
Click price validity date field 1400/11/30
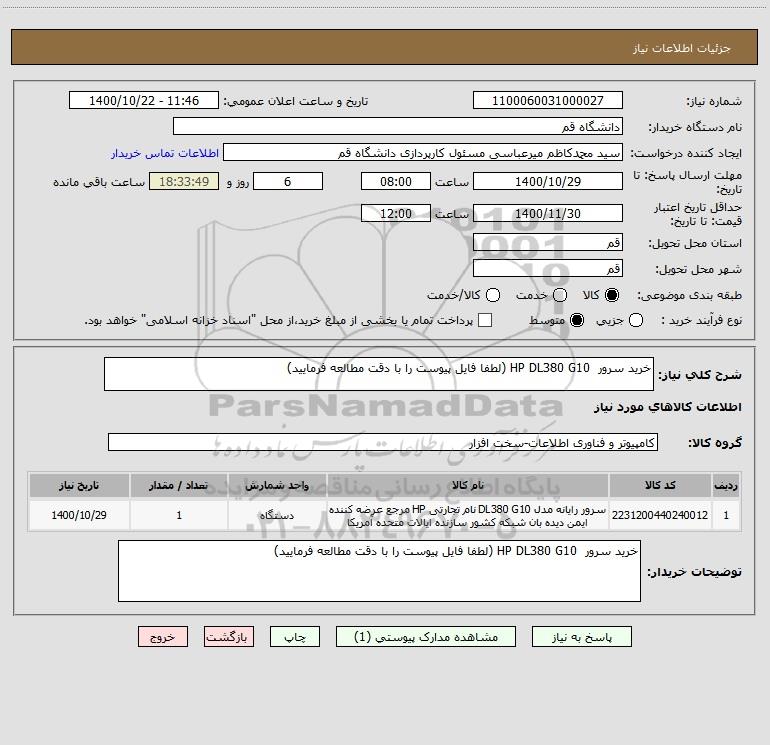pyautogui.click(x=548, y=213)
